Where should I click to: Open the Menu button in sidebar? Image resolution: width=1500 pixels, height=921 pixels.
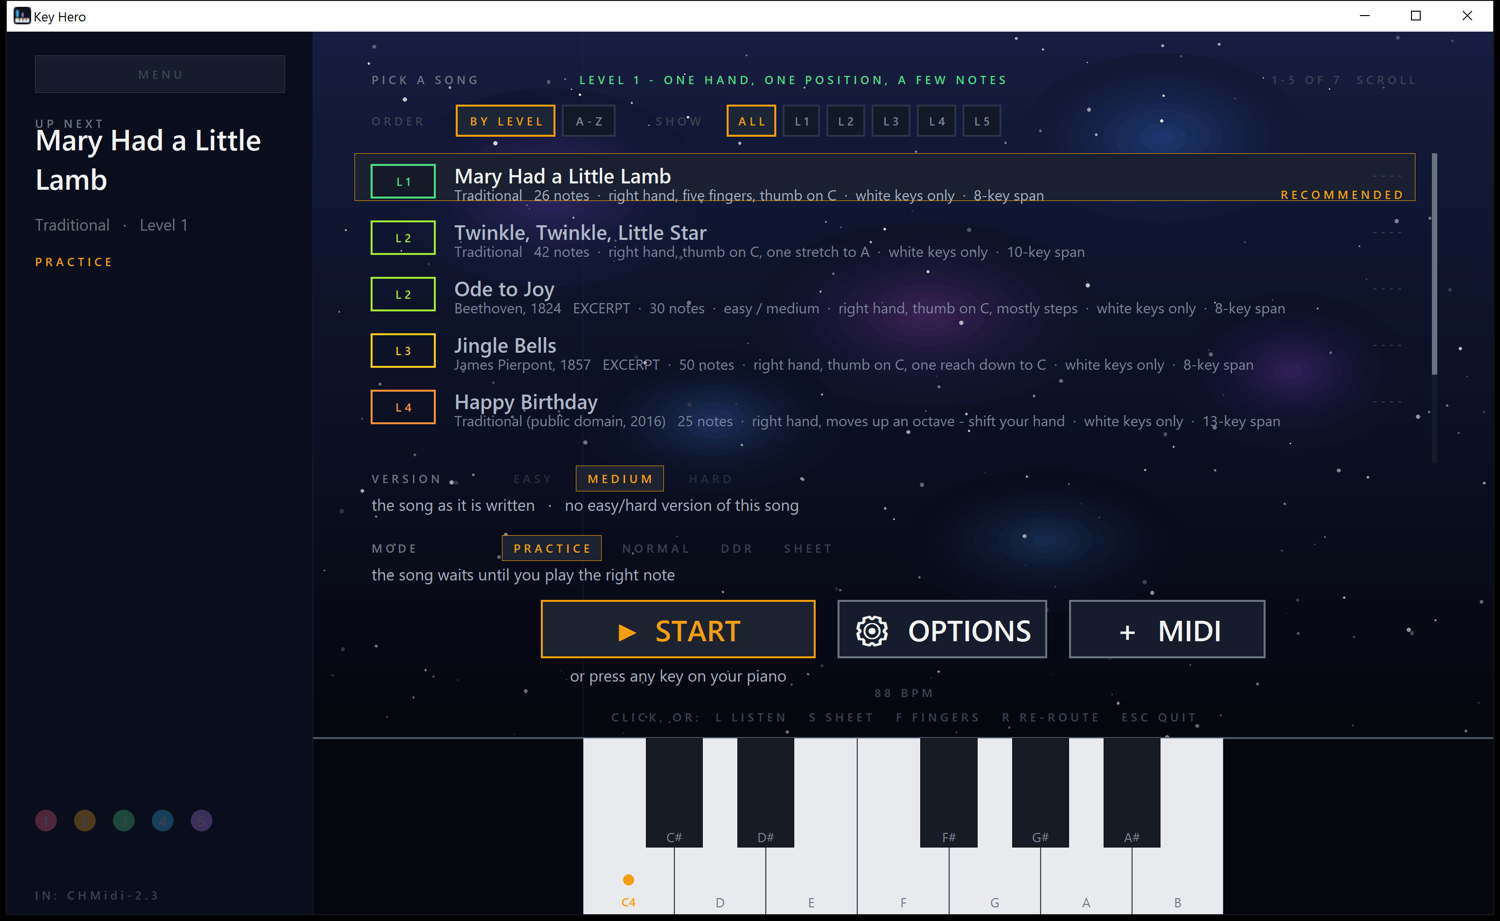[160, 74]
